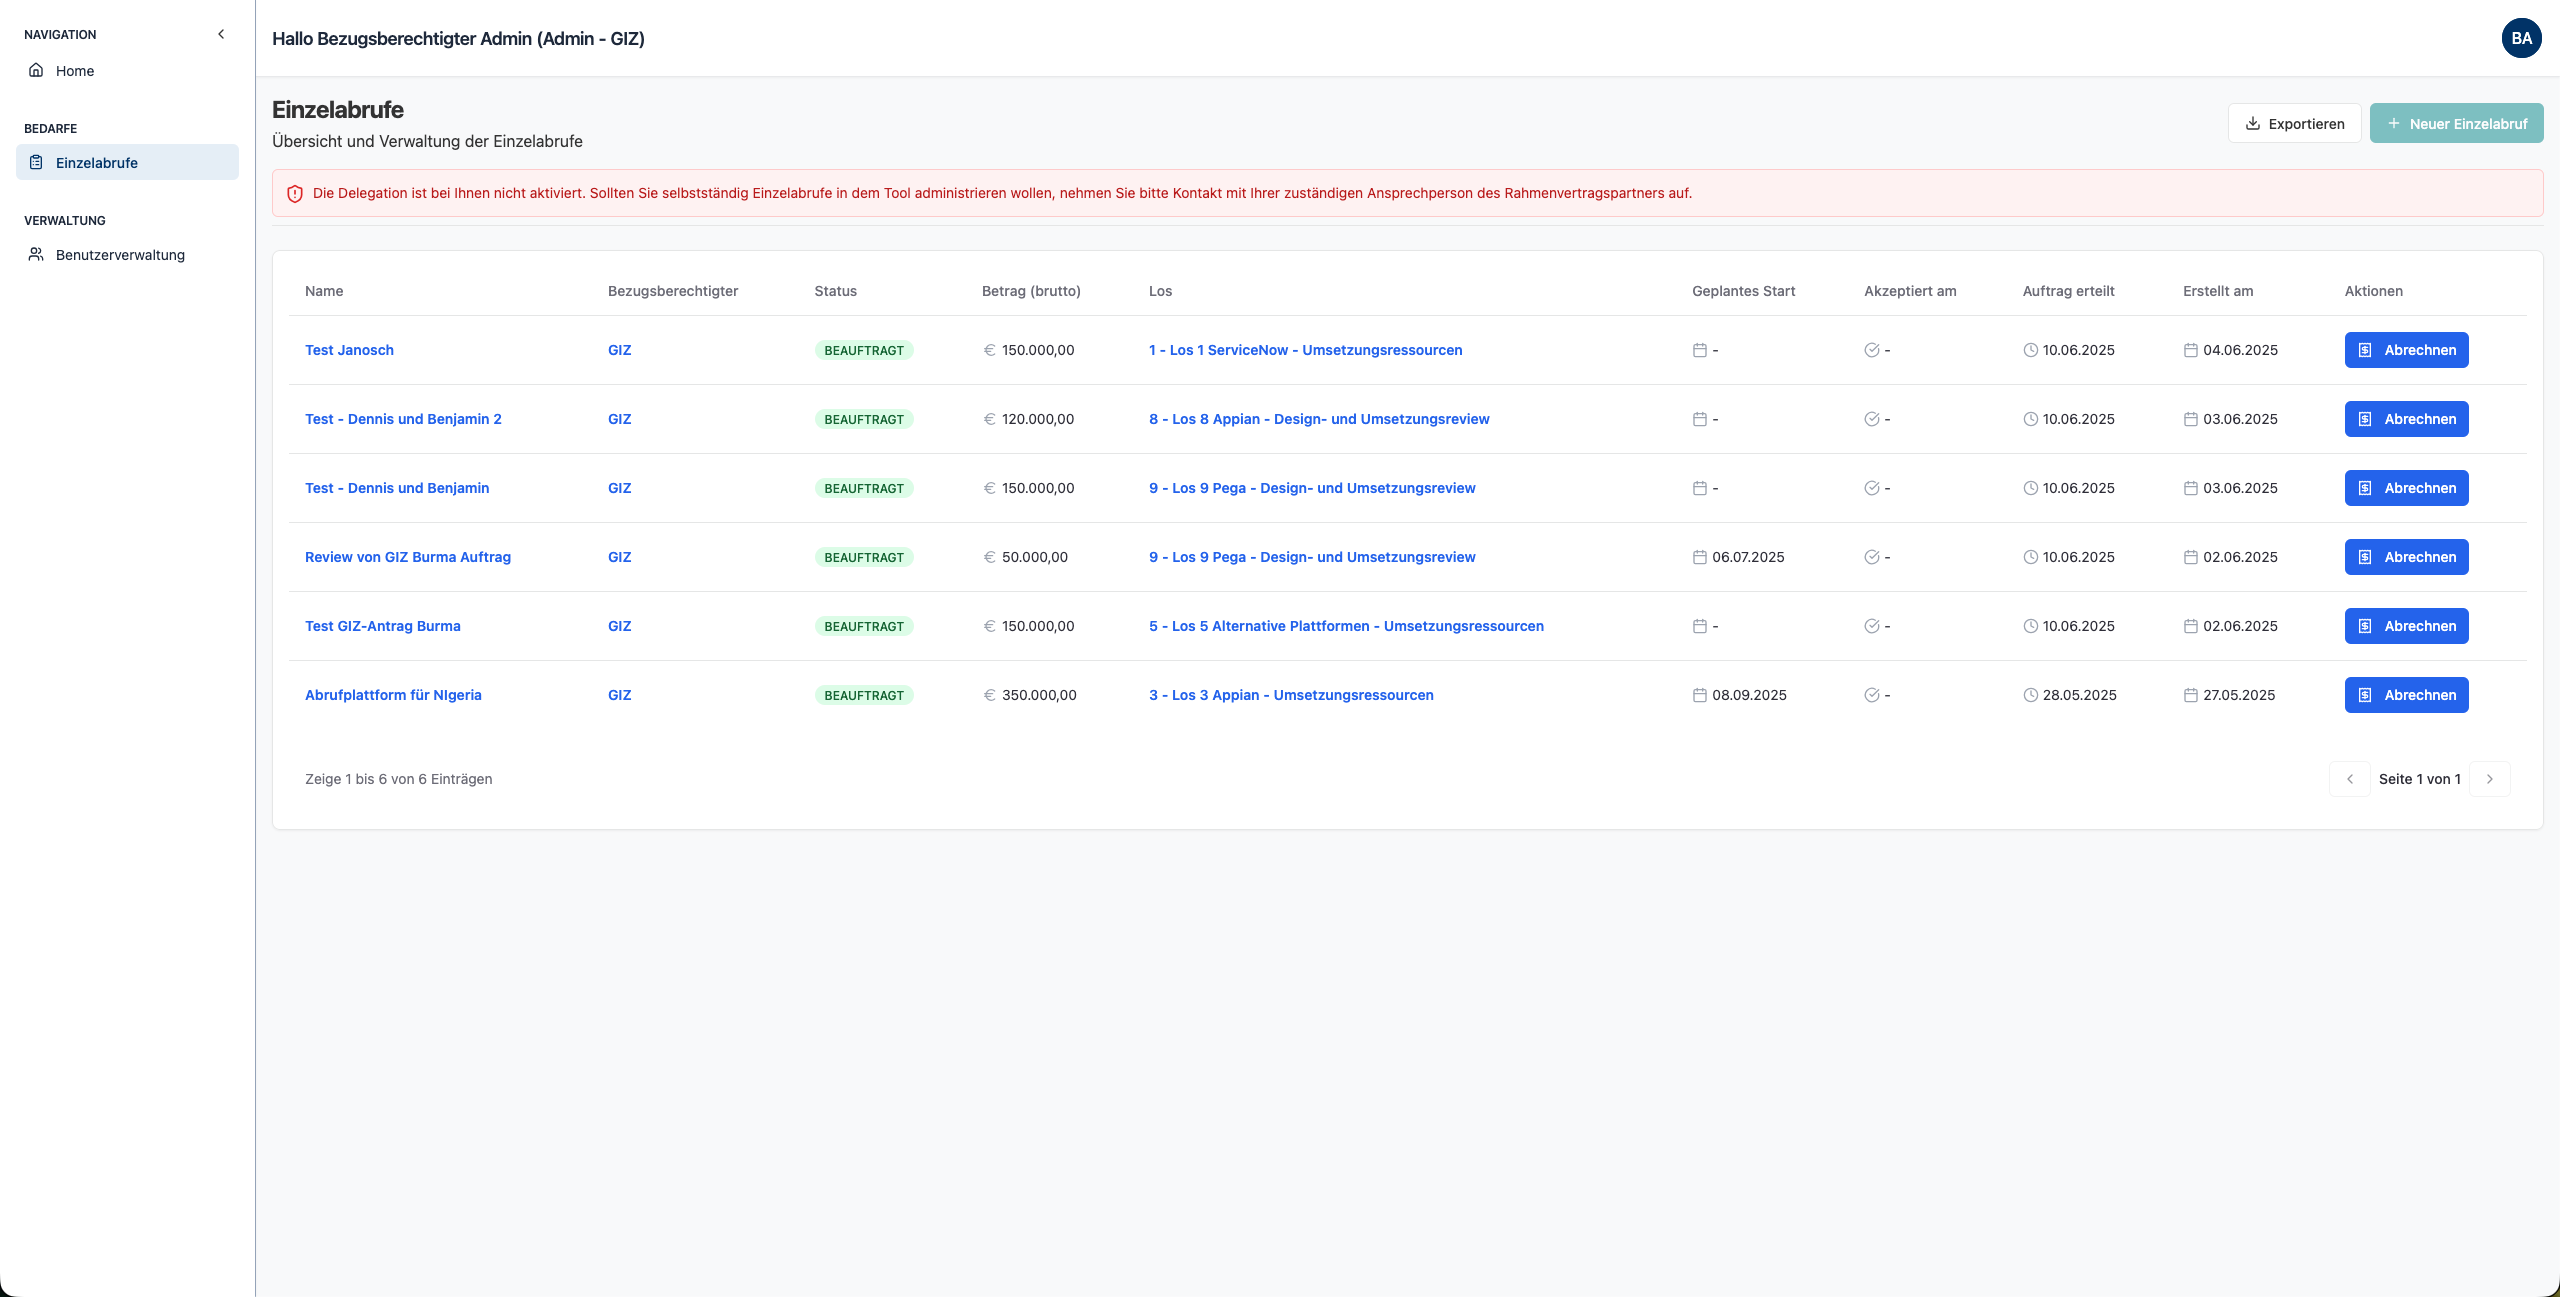Click calendar icon beside 04.06.2025

tap(2190, 350)
